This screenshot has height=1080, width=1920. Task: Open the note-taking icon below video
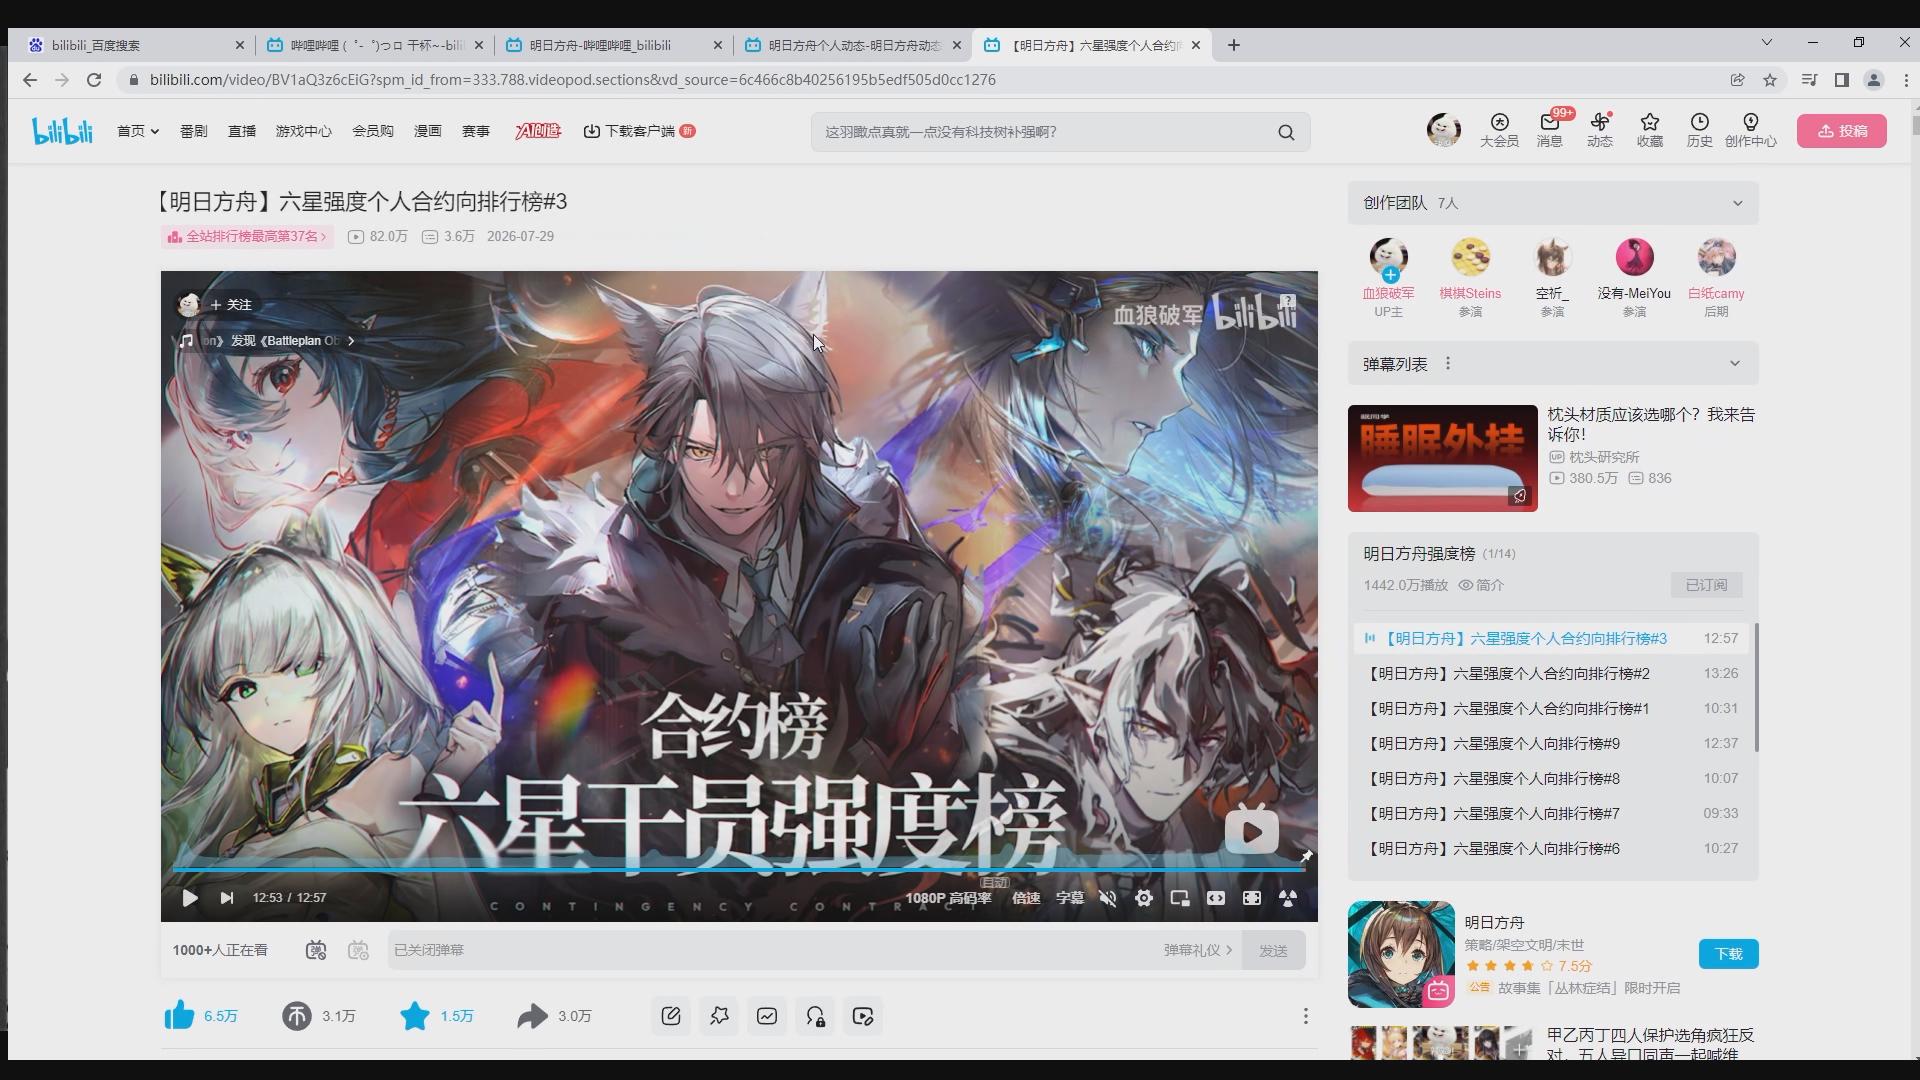[671, 1016]
